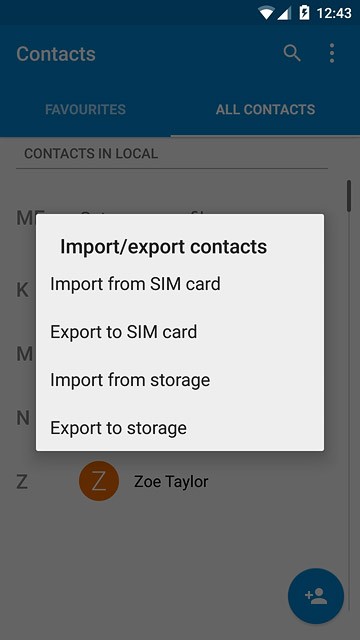Tap the Z section index letter

(x=22, y=482)
